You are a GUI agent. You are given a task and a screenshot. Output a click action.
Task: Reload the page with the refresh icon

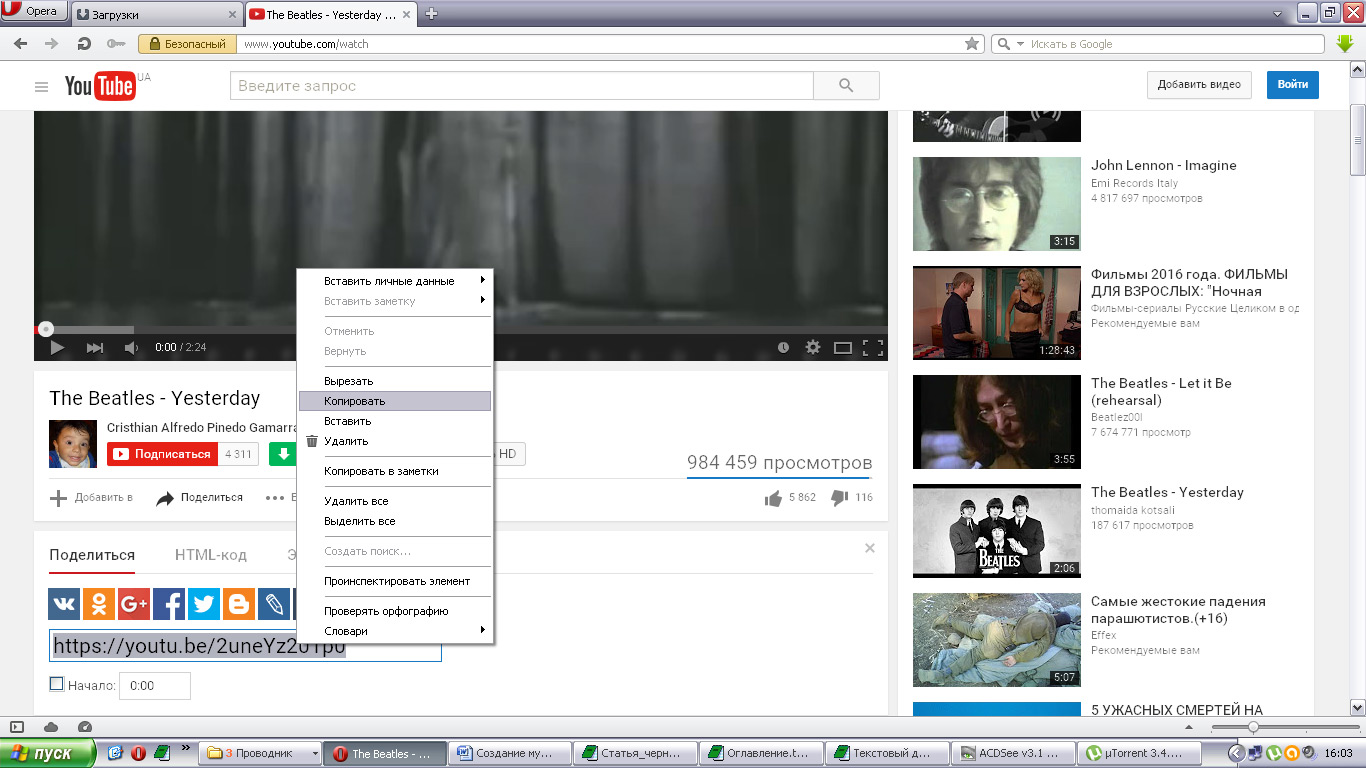coord(84,44)
